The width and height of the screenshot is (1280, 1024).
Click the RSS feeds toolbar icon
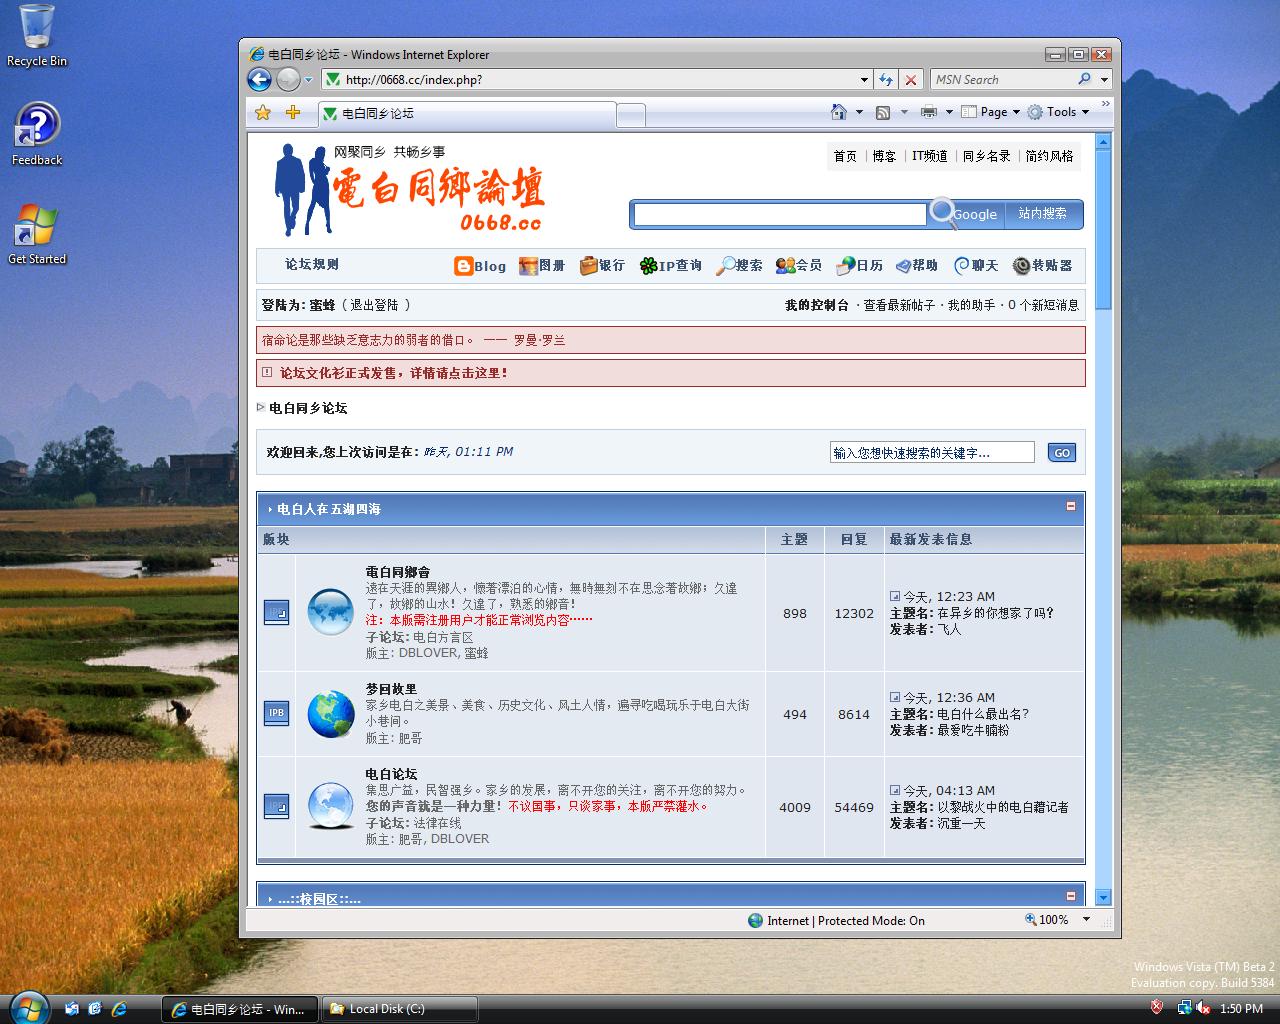tap(883, 112)
